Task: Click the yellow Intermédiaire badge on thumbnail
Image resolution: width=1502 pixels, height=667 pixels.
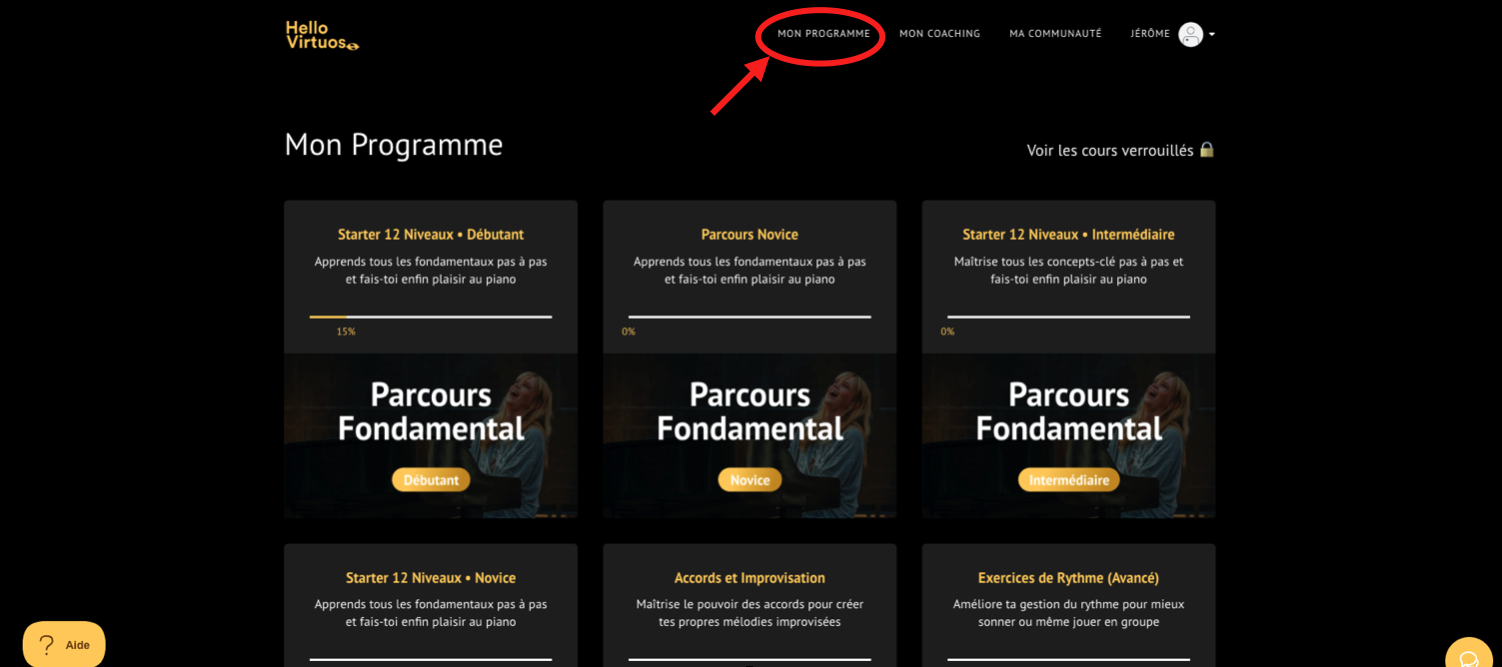Action: click(1069, 480)
